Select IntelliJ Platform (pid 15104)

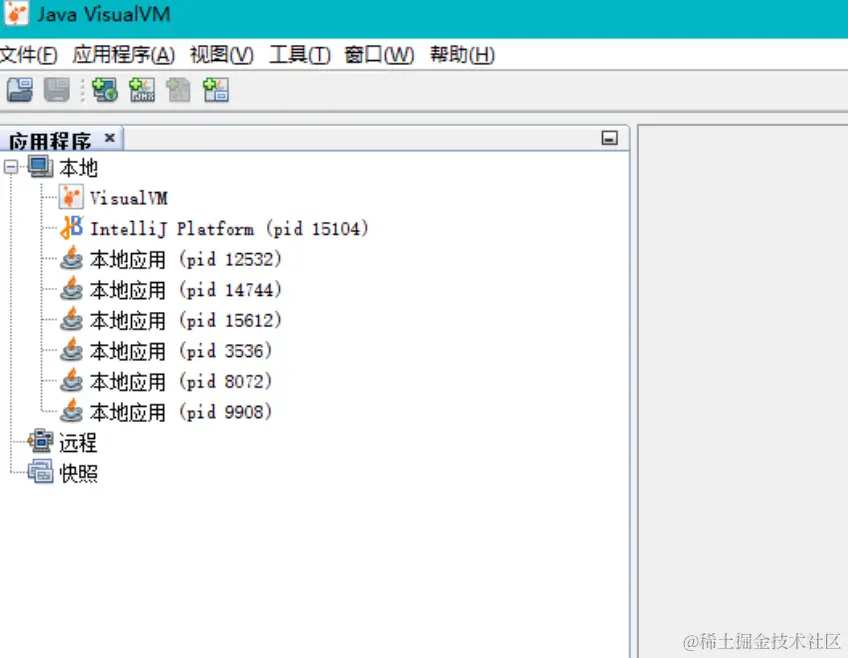pyautogui.click(x=229, y=229)
